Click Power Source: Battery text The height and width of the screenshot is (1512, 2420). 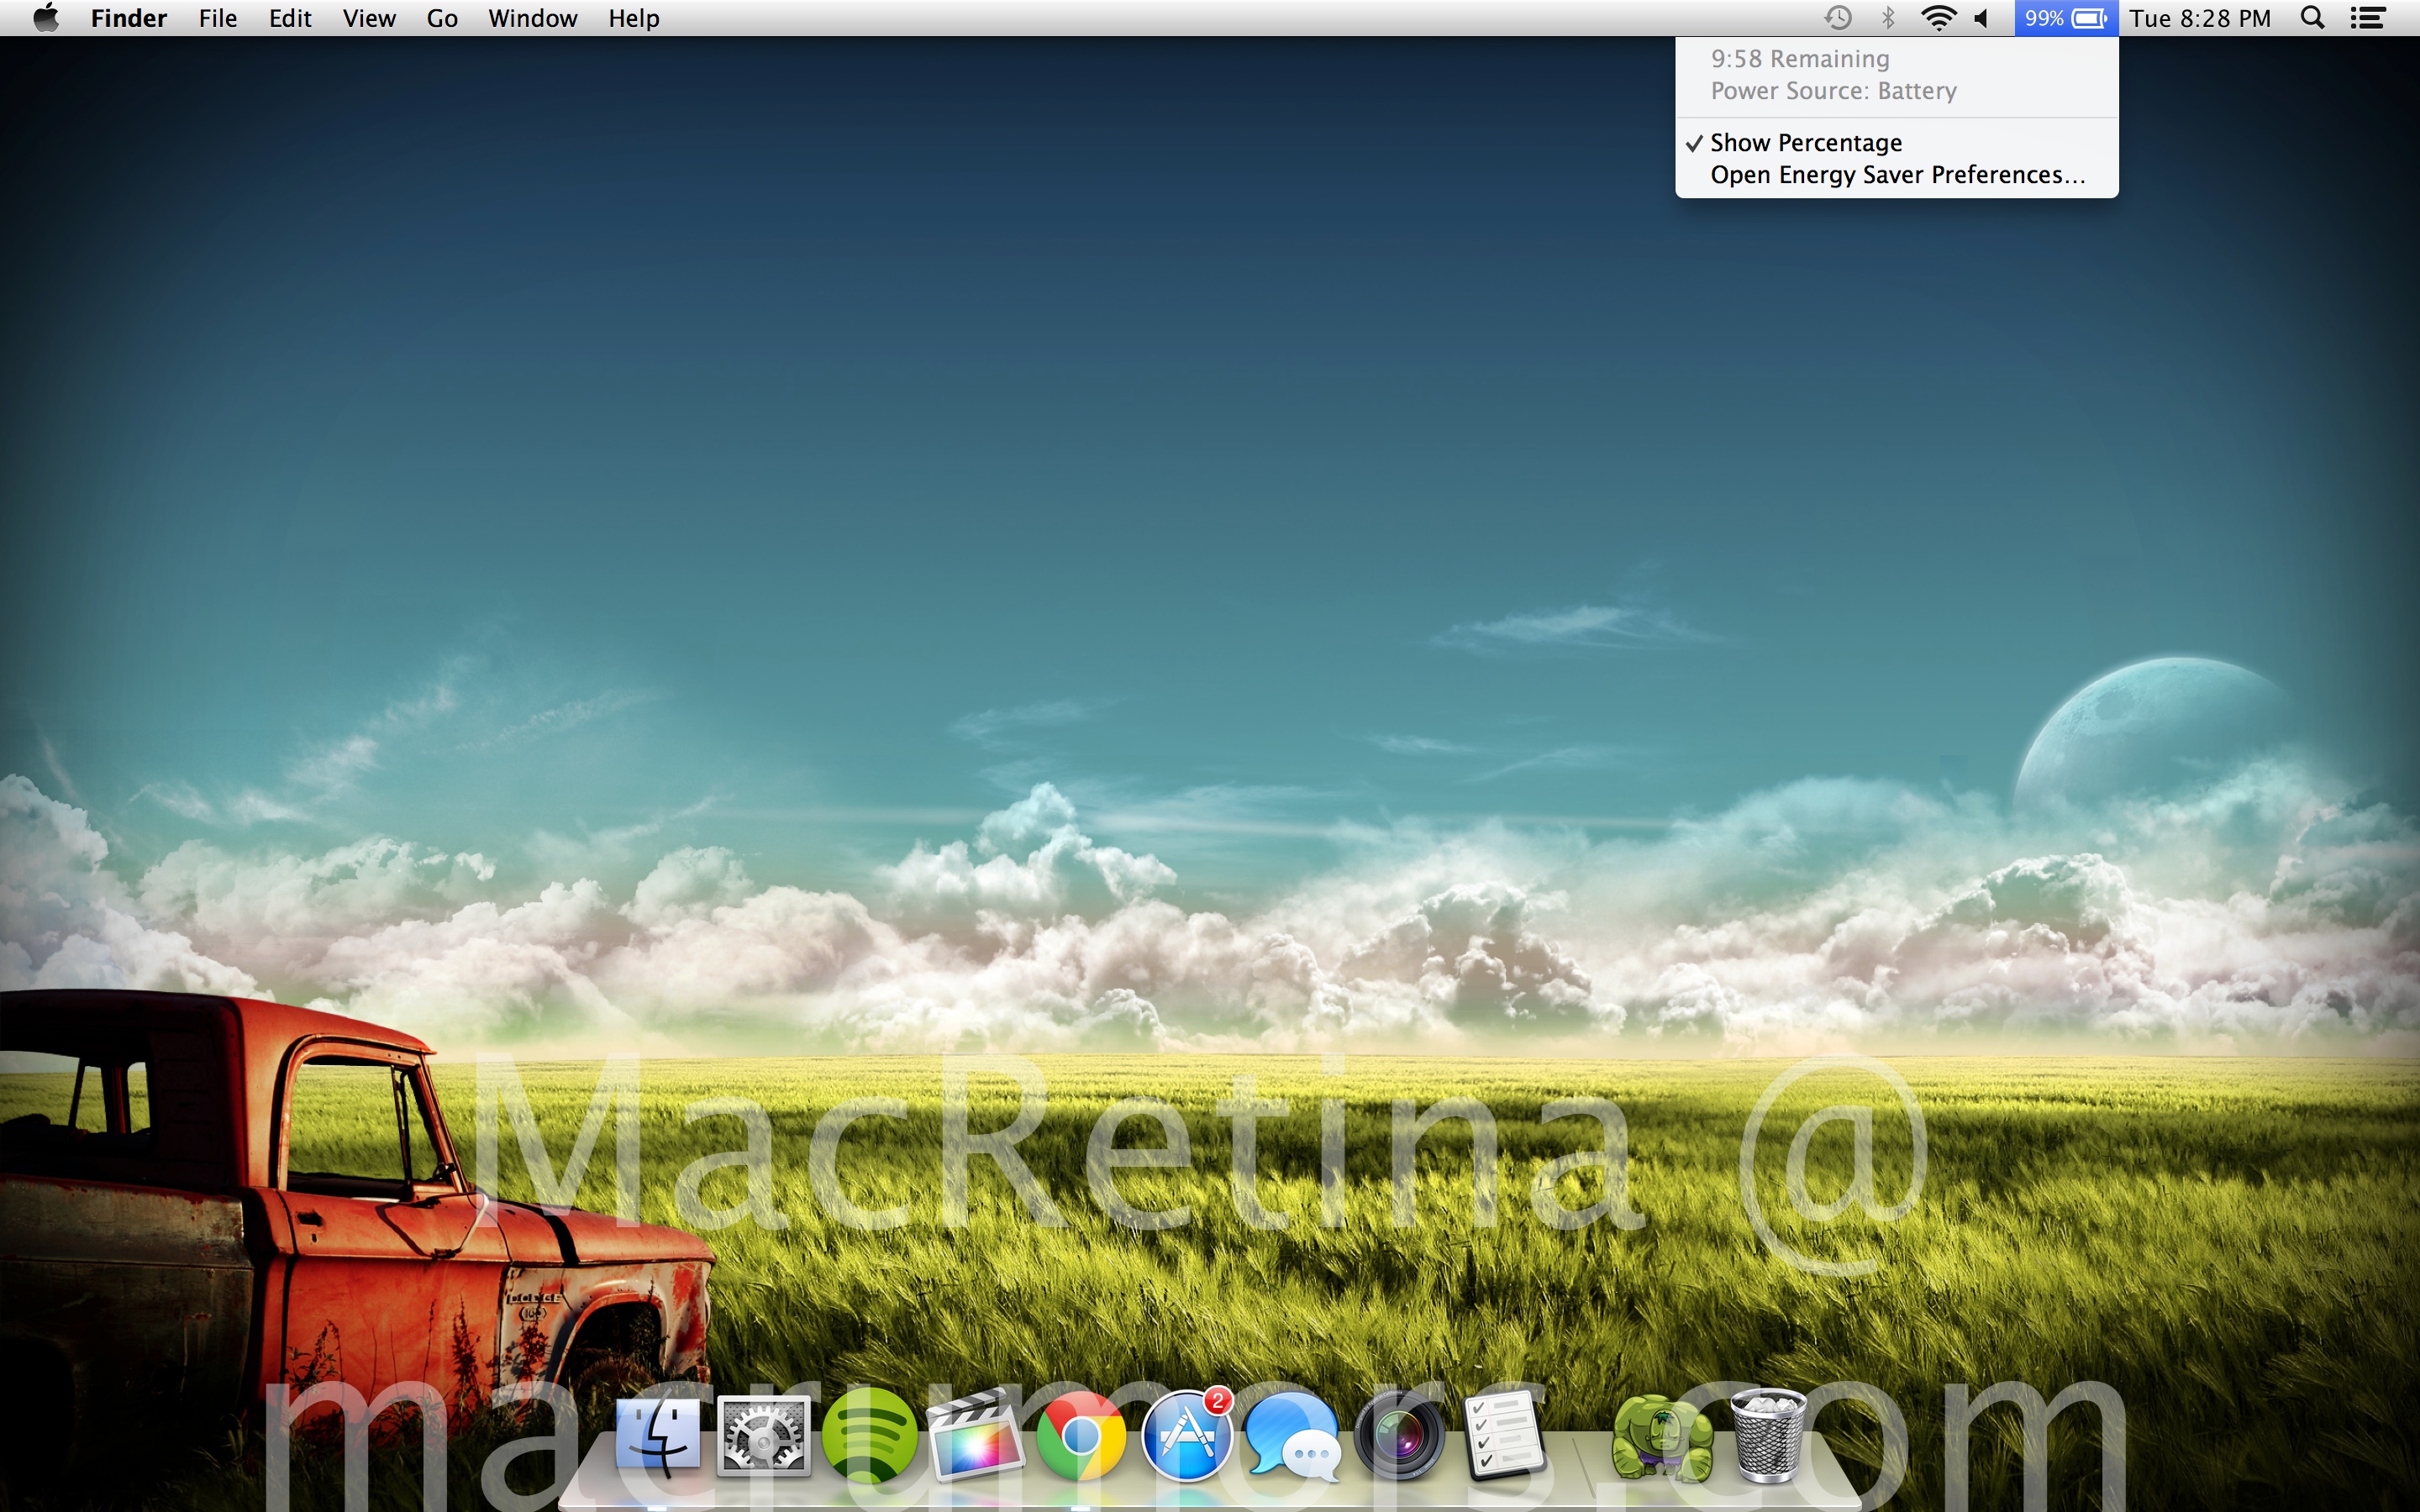pyautogui.click(x=1833, y=91)
